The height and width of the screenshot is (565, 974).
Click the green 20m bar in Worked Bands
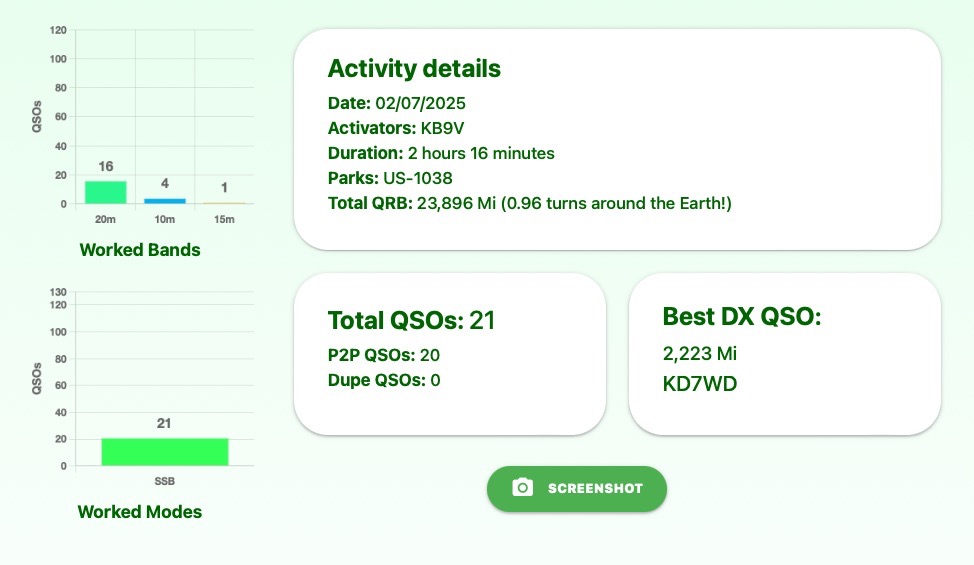pos(105,192)
